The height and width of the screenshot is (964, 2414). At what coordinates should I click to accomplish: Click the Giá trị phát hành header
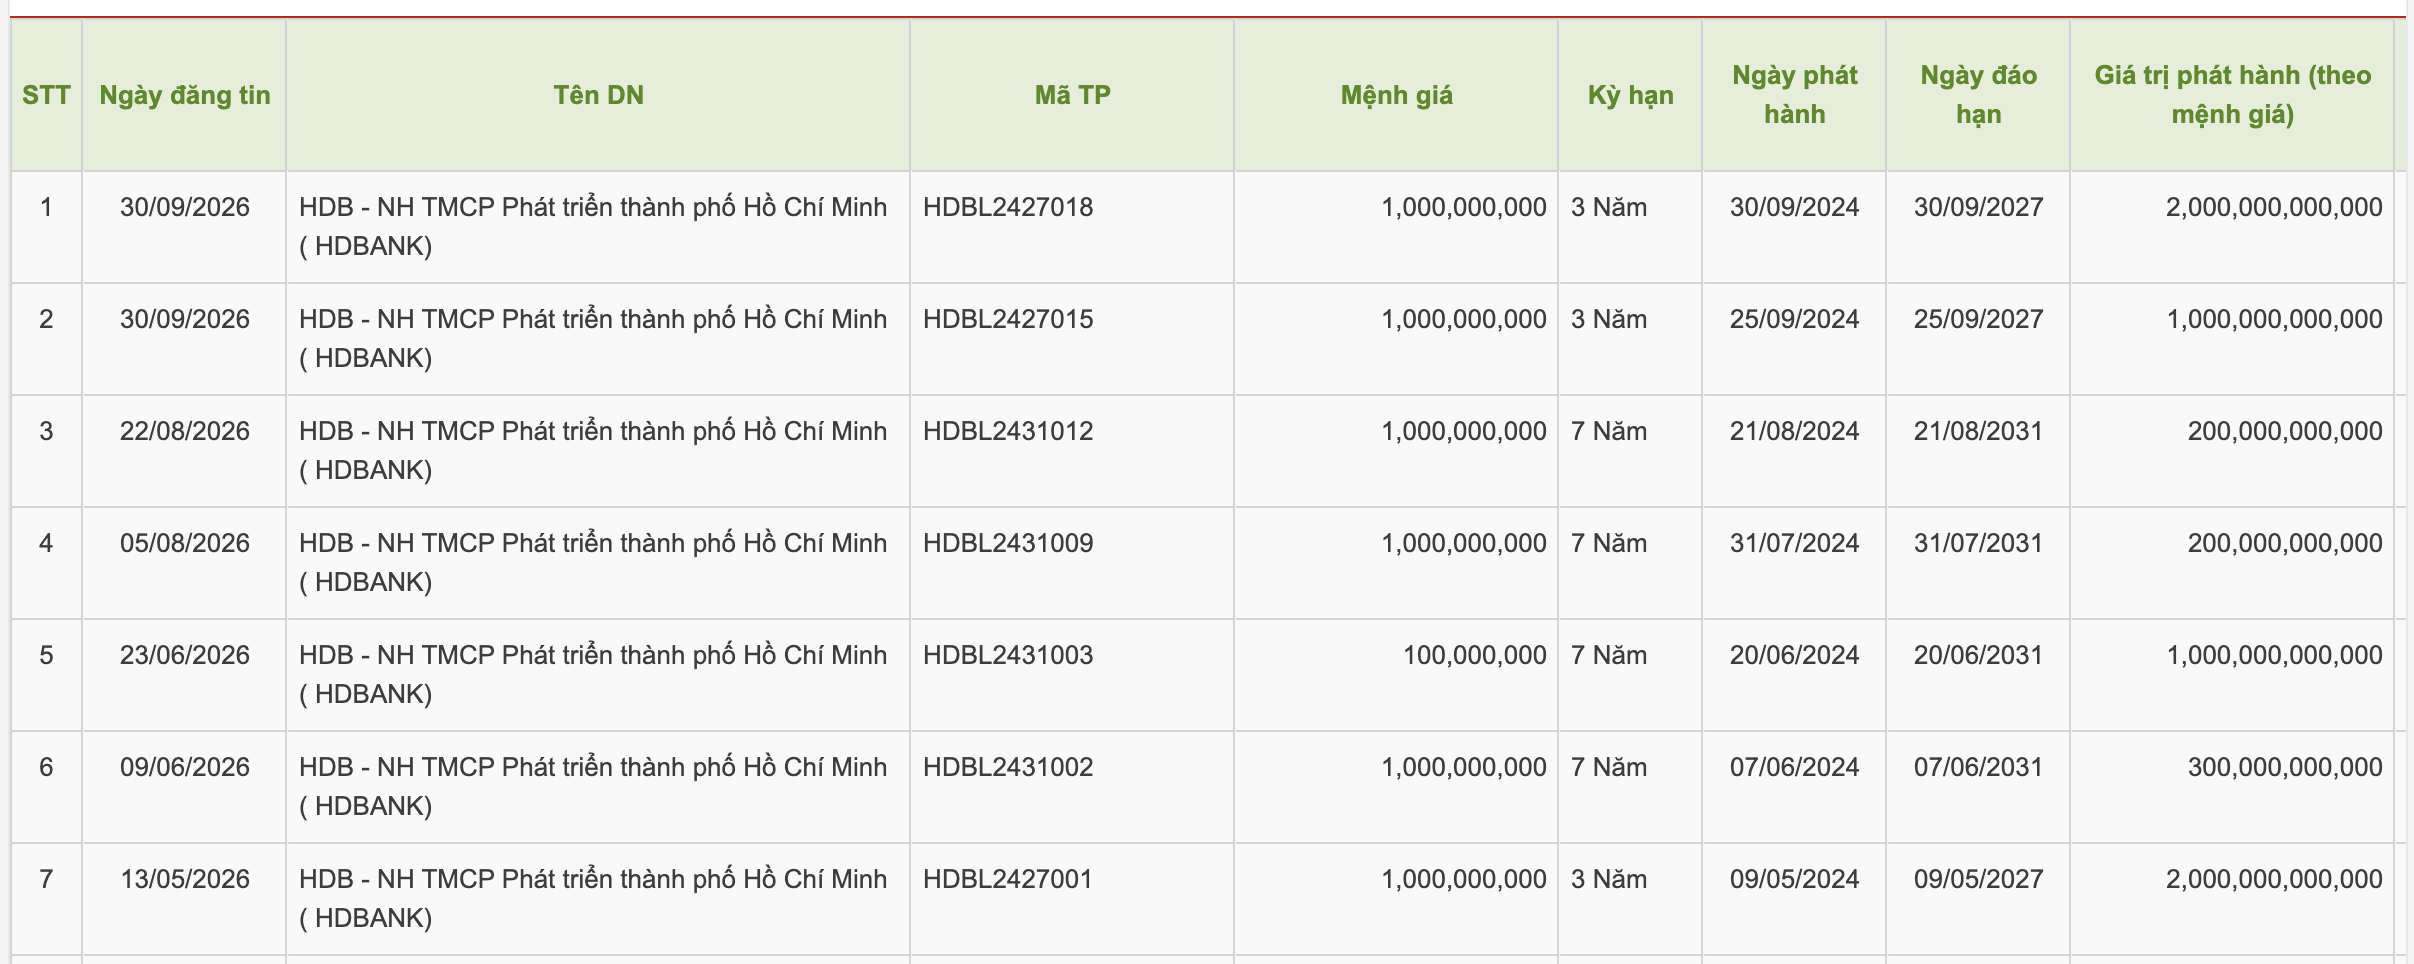2232,95
